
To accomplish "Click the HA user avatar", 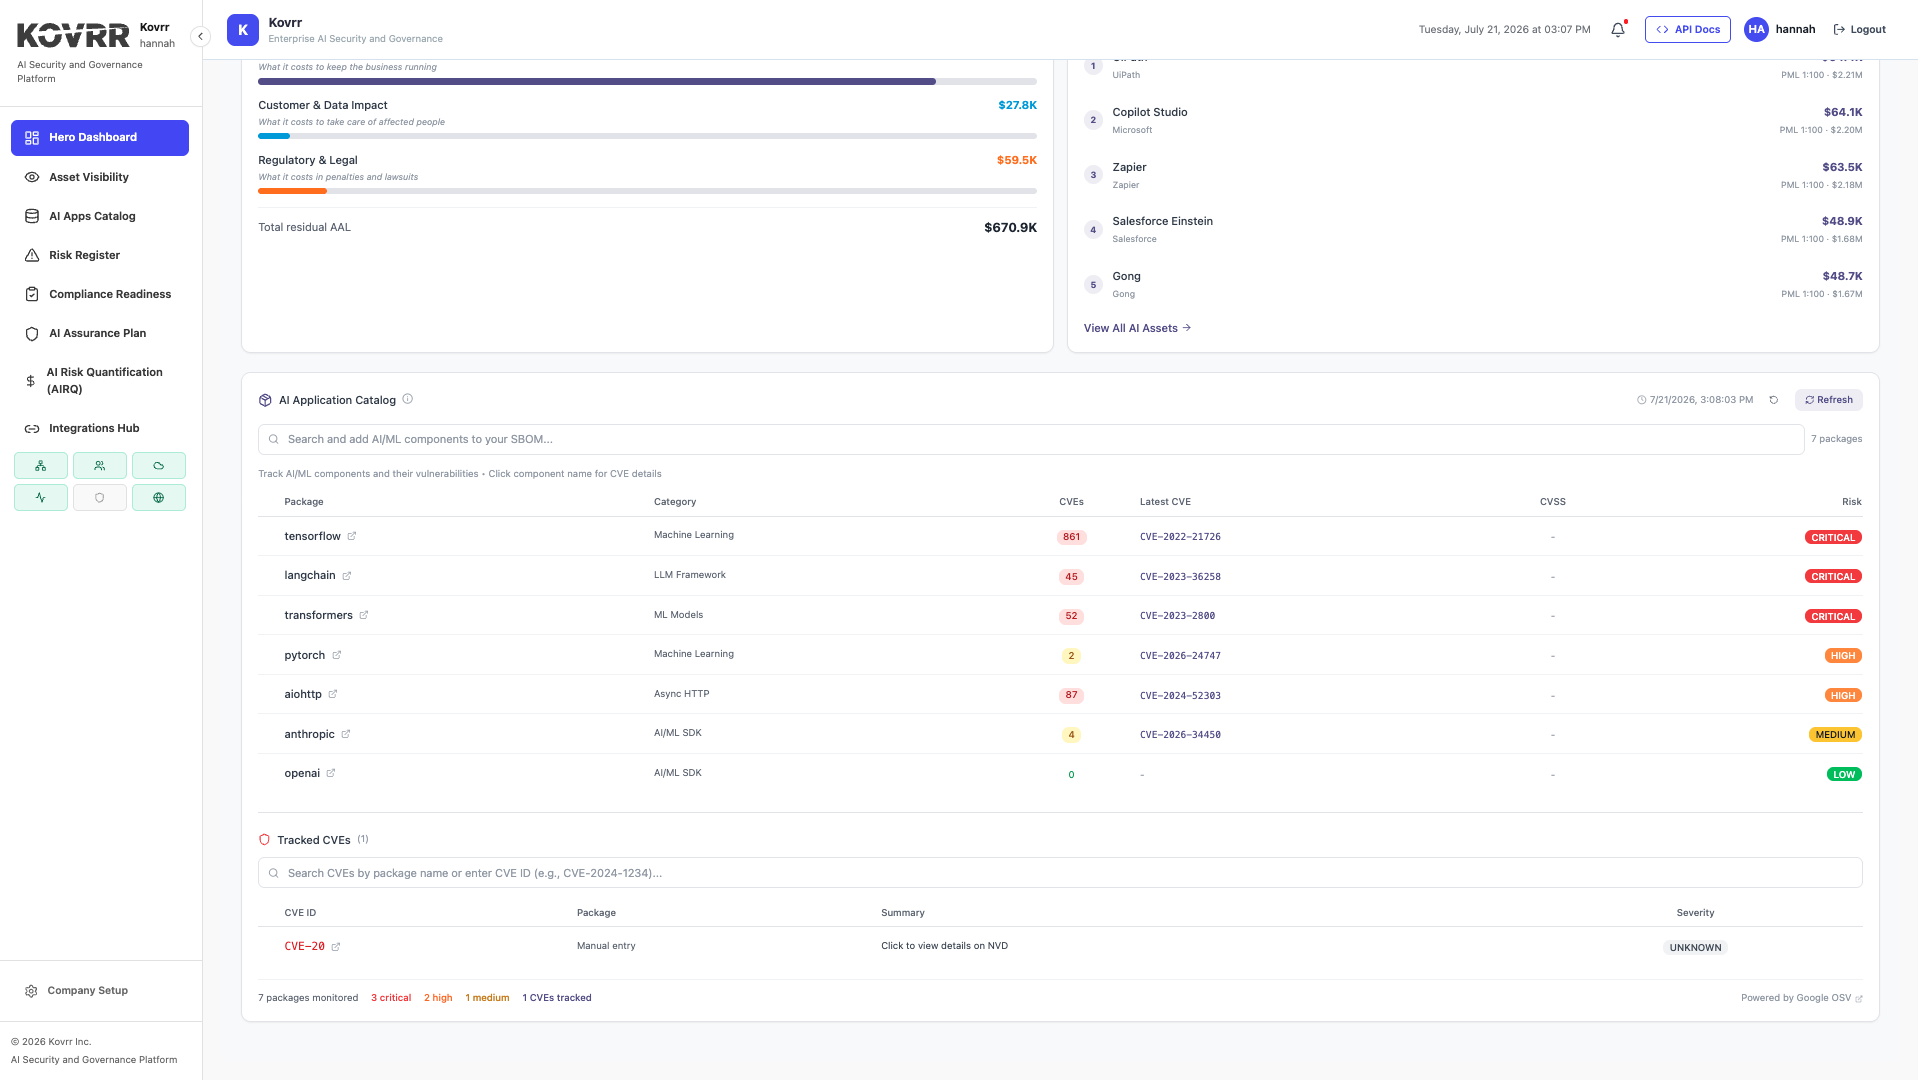I will pyautogui.click(x=1756, y=30).
